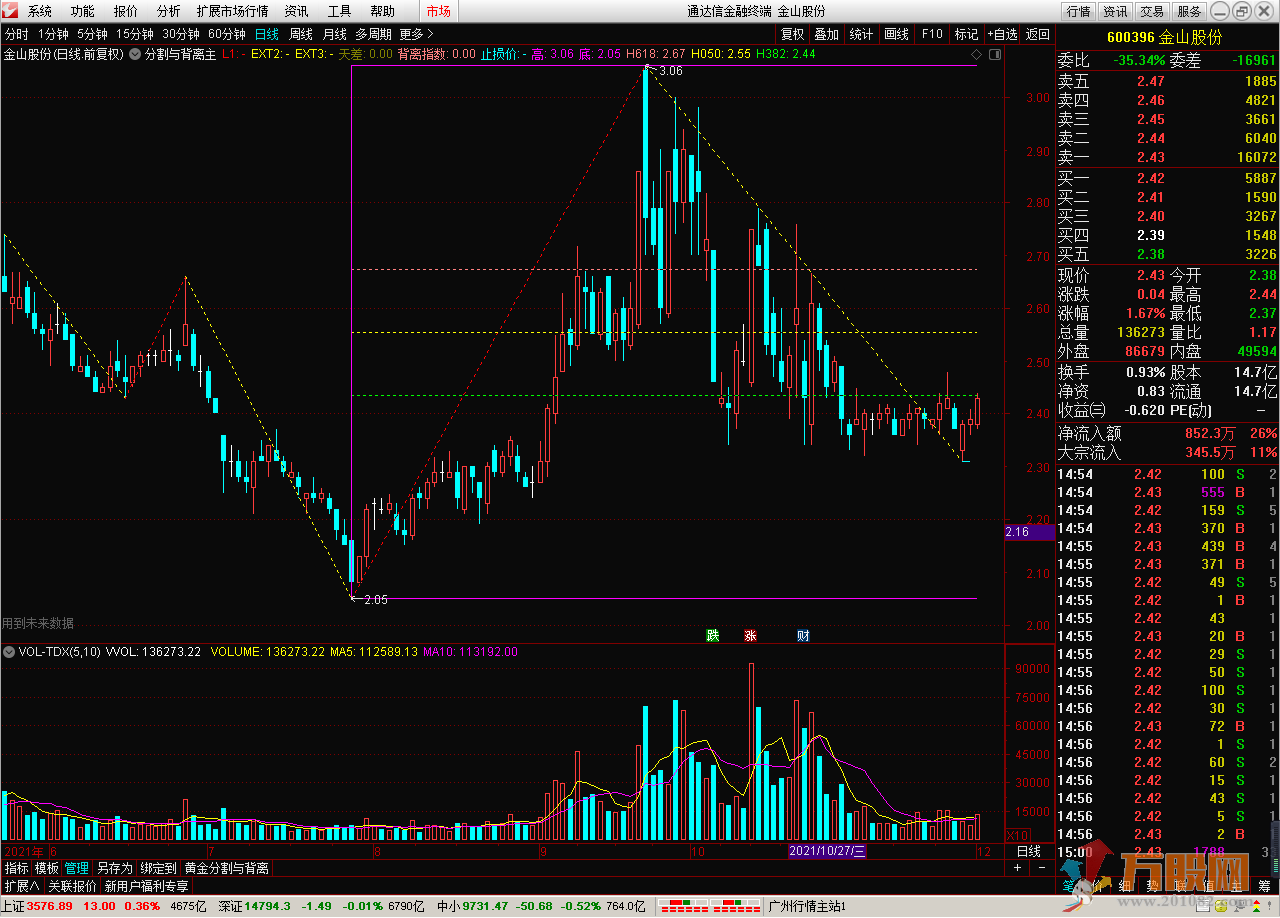The image size is (1280, 918).
Task: Click the red-green market breadth indicator
Action: tap(711, 906)
